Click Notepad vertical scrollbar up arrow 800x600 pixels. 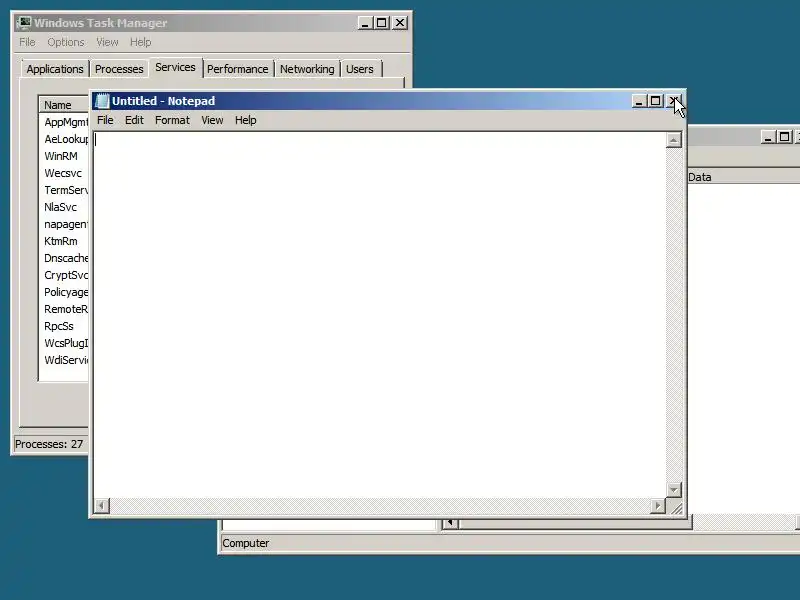click(x=673, y=140)
